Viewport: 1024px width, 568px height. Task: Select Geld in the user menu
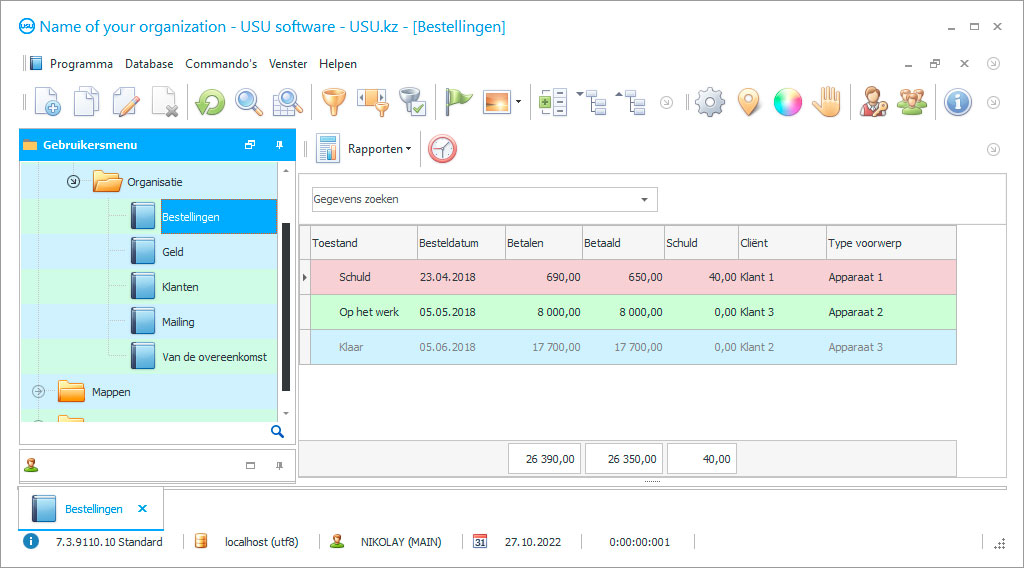click(172, 252)
